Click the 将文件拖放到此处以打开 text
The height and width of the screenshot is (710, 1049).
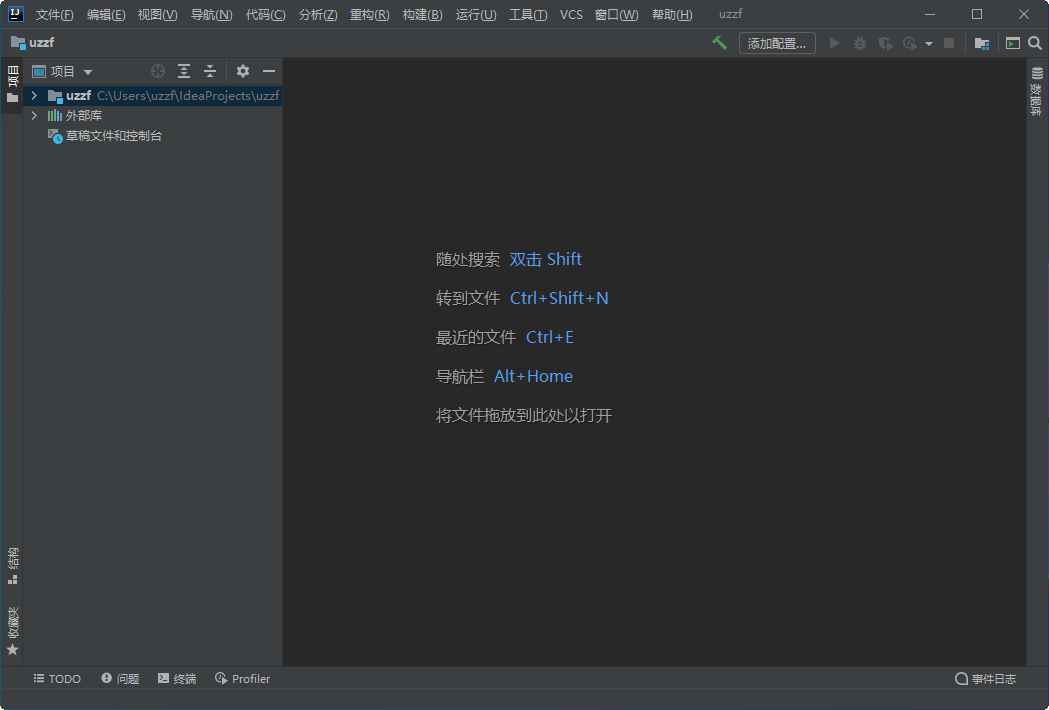pos(524,416)
